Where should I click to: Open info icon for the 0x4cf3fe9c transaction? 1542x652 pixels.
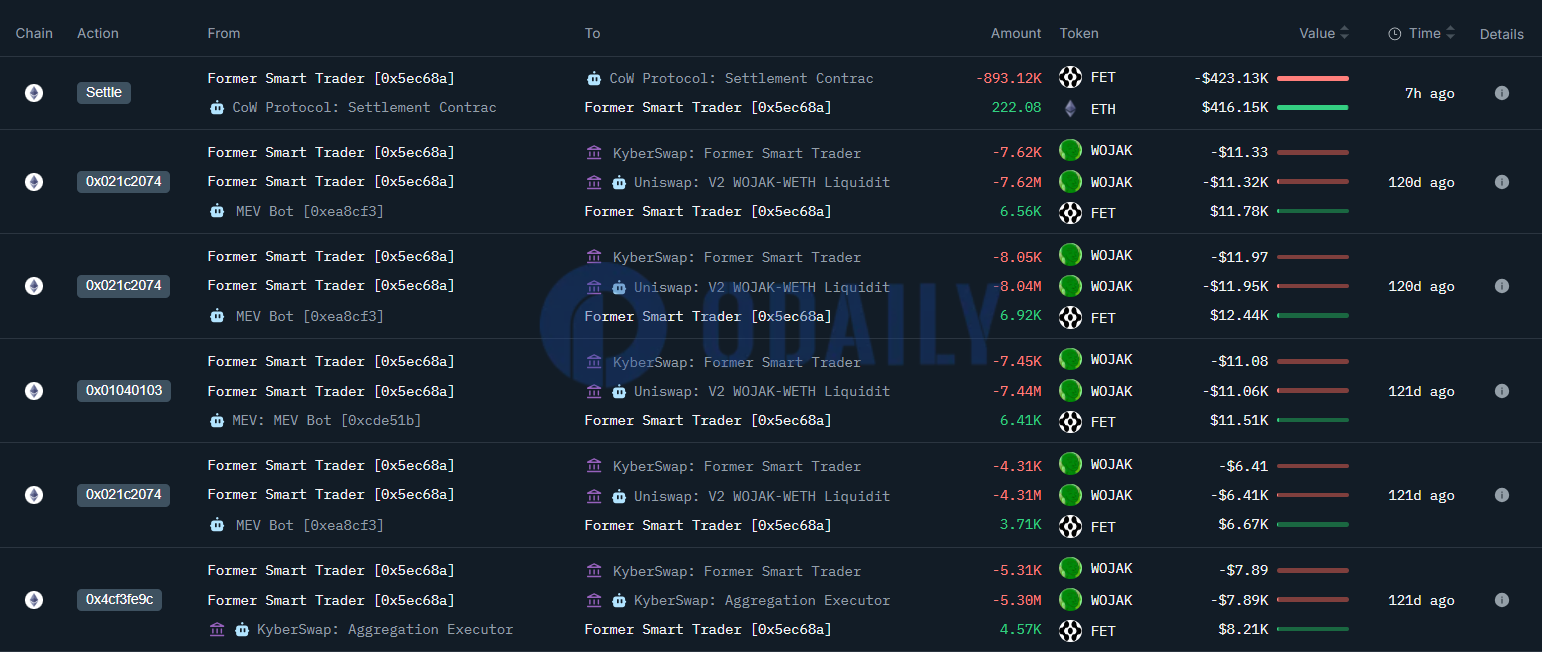[1501, 600]
